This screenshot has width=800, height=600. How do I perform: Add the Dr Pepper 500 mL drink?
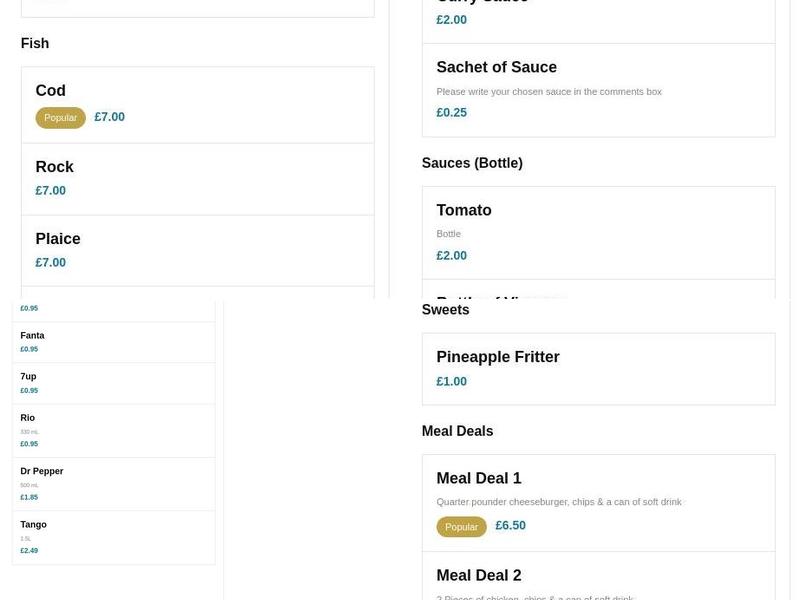pyautogui.click(x=113, y=483)
